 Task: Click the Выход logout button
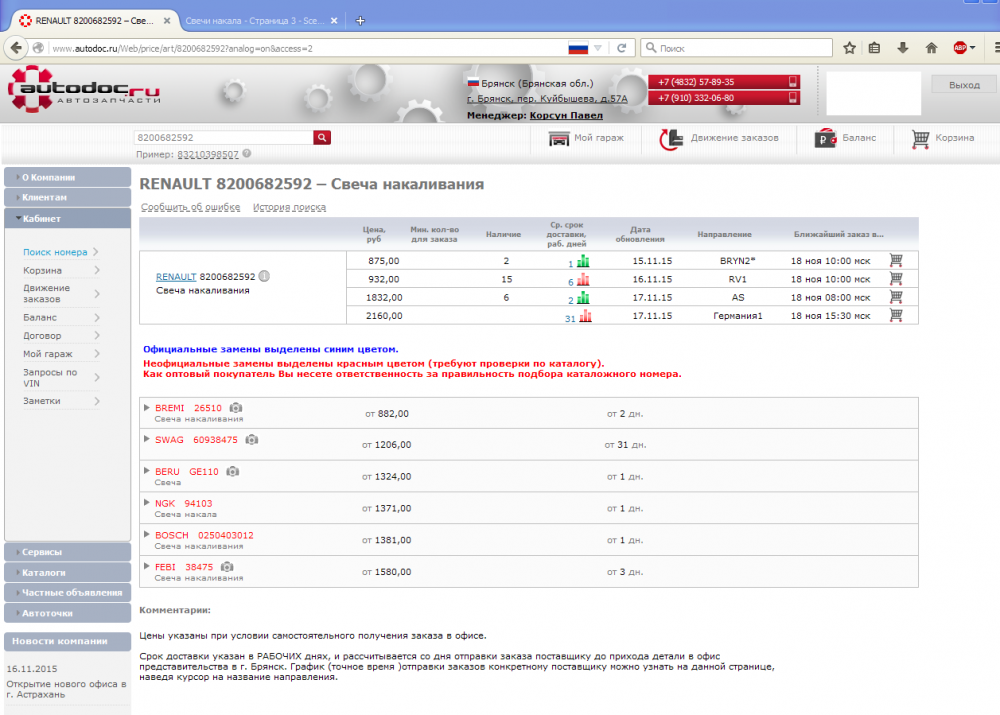(x=964, y=85)
